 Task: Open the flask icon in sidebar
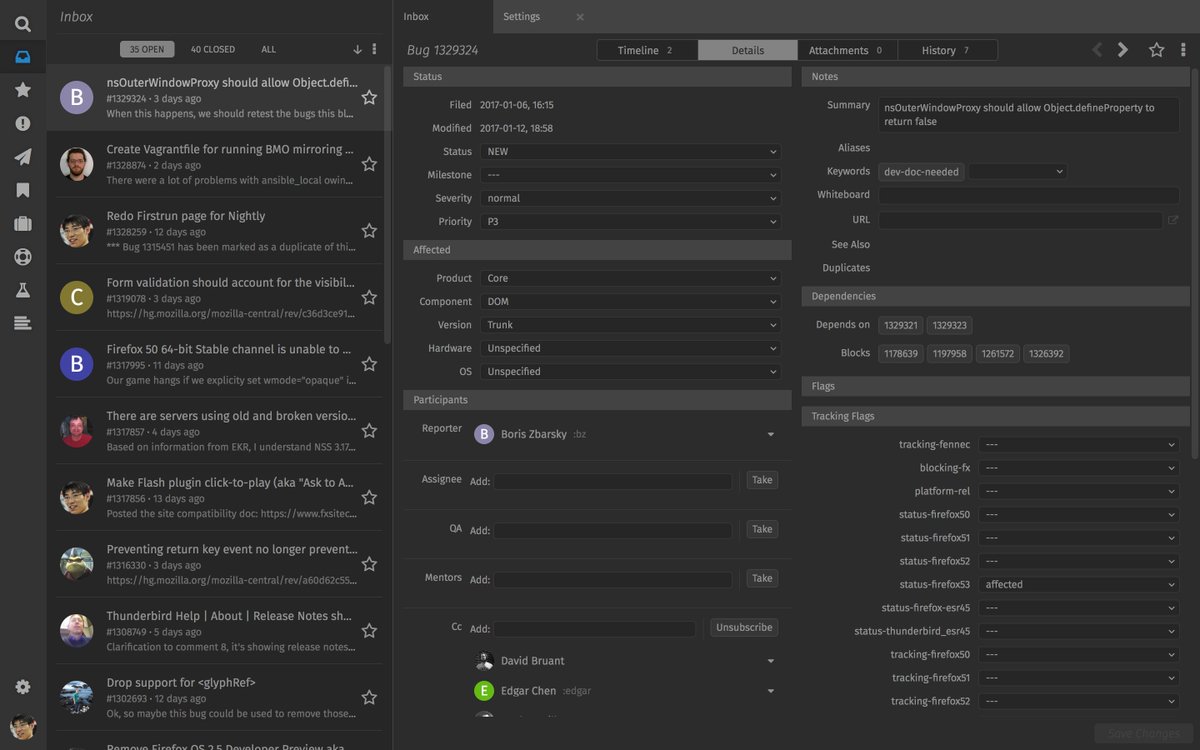[23, 290]
